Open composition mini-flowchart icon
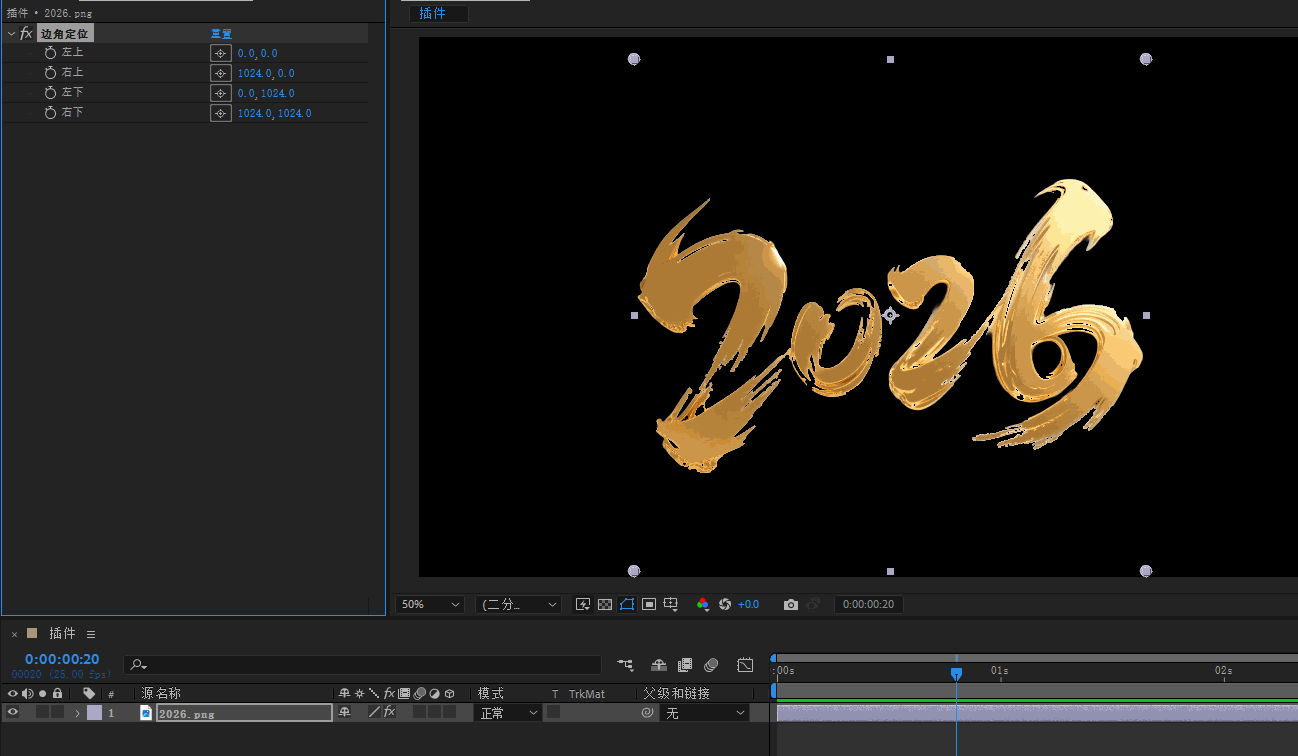Screen dimensions: 1298x756 pyautogui.click(x=625, y=664)
